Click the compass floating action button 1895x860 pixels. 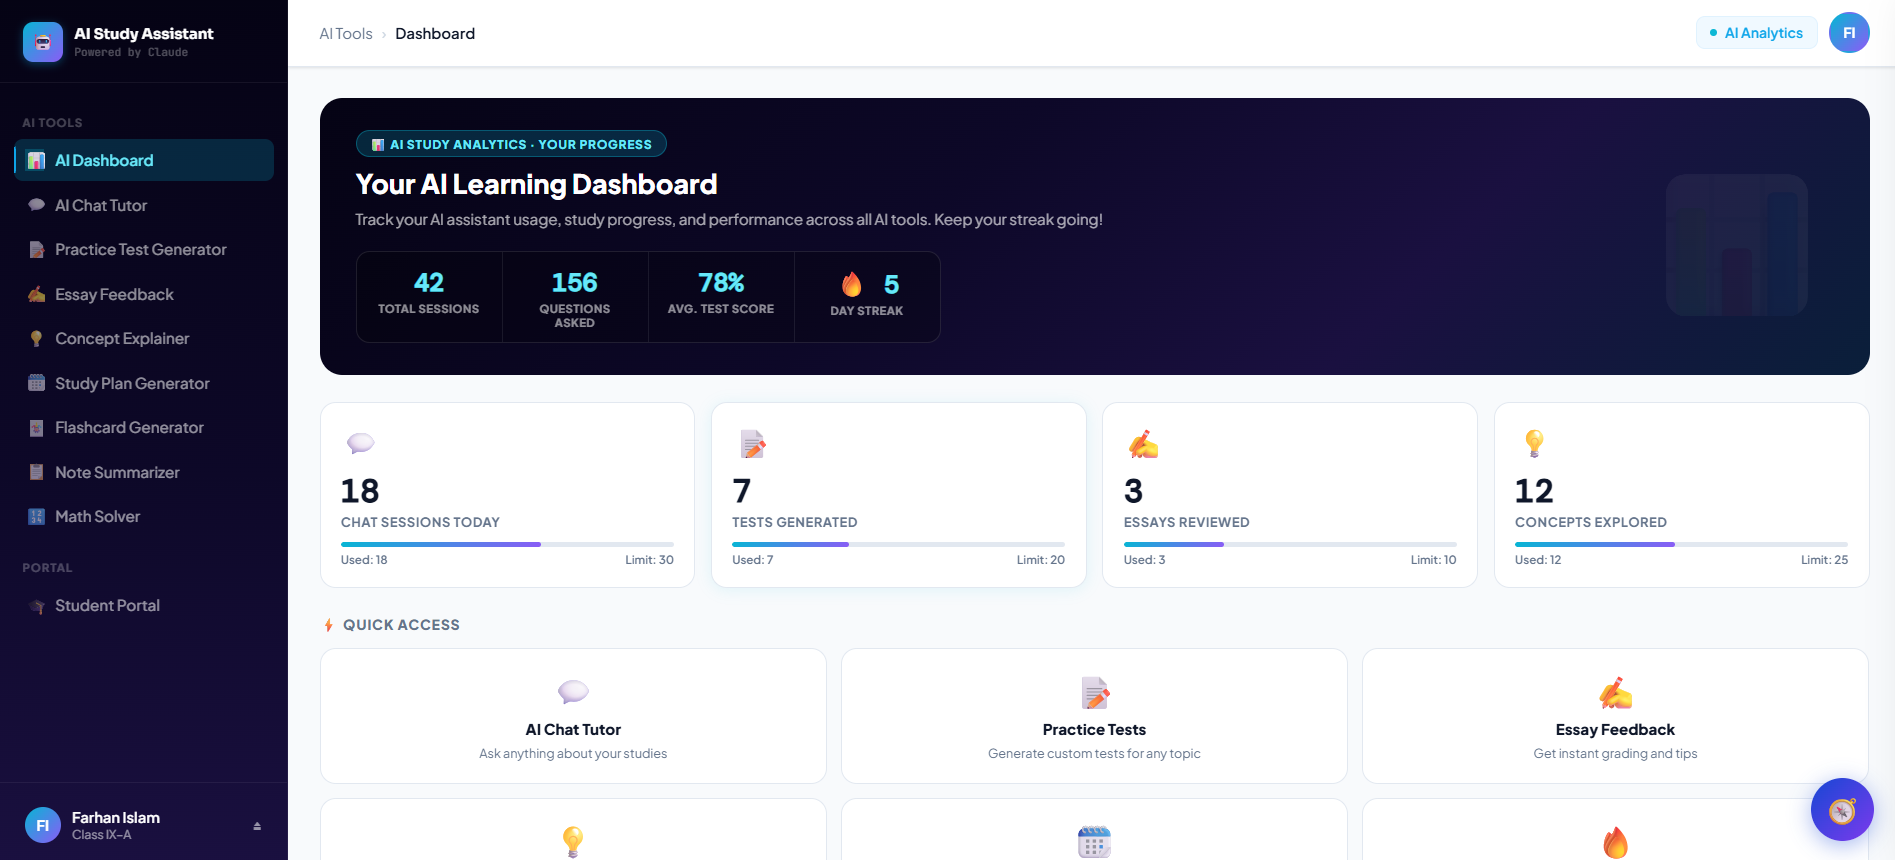coord(1842,810)
